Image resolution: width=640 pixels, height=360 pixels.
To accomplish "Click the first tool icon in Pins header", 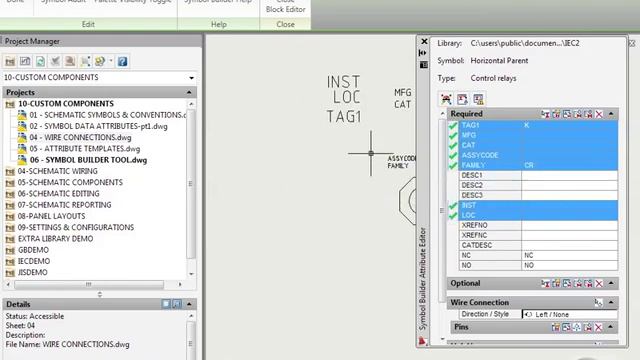I will coord(556,327).
